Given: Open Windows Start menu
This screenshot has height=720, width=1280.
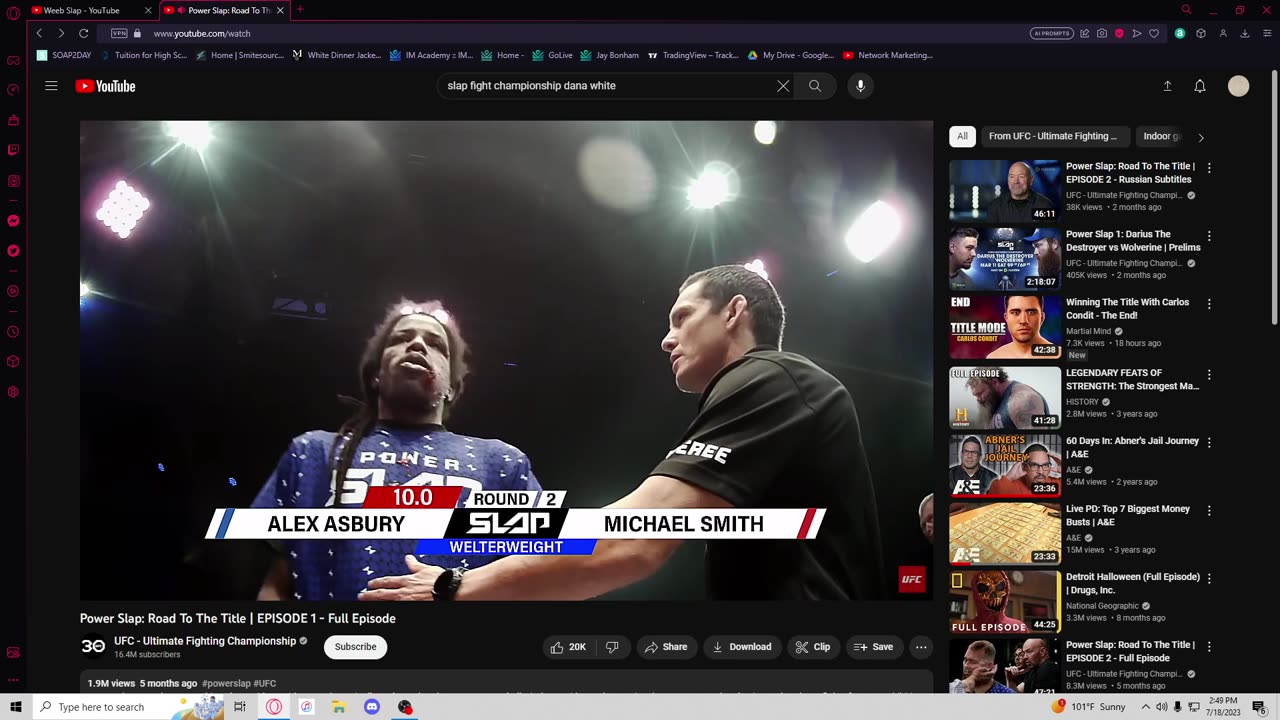Looking at the screenshot, I should pyautogui.click(x=15, y=707).
